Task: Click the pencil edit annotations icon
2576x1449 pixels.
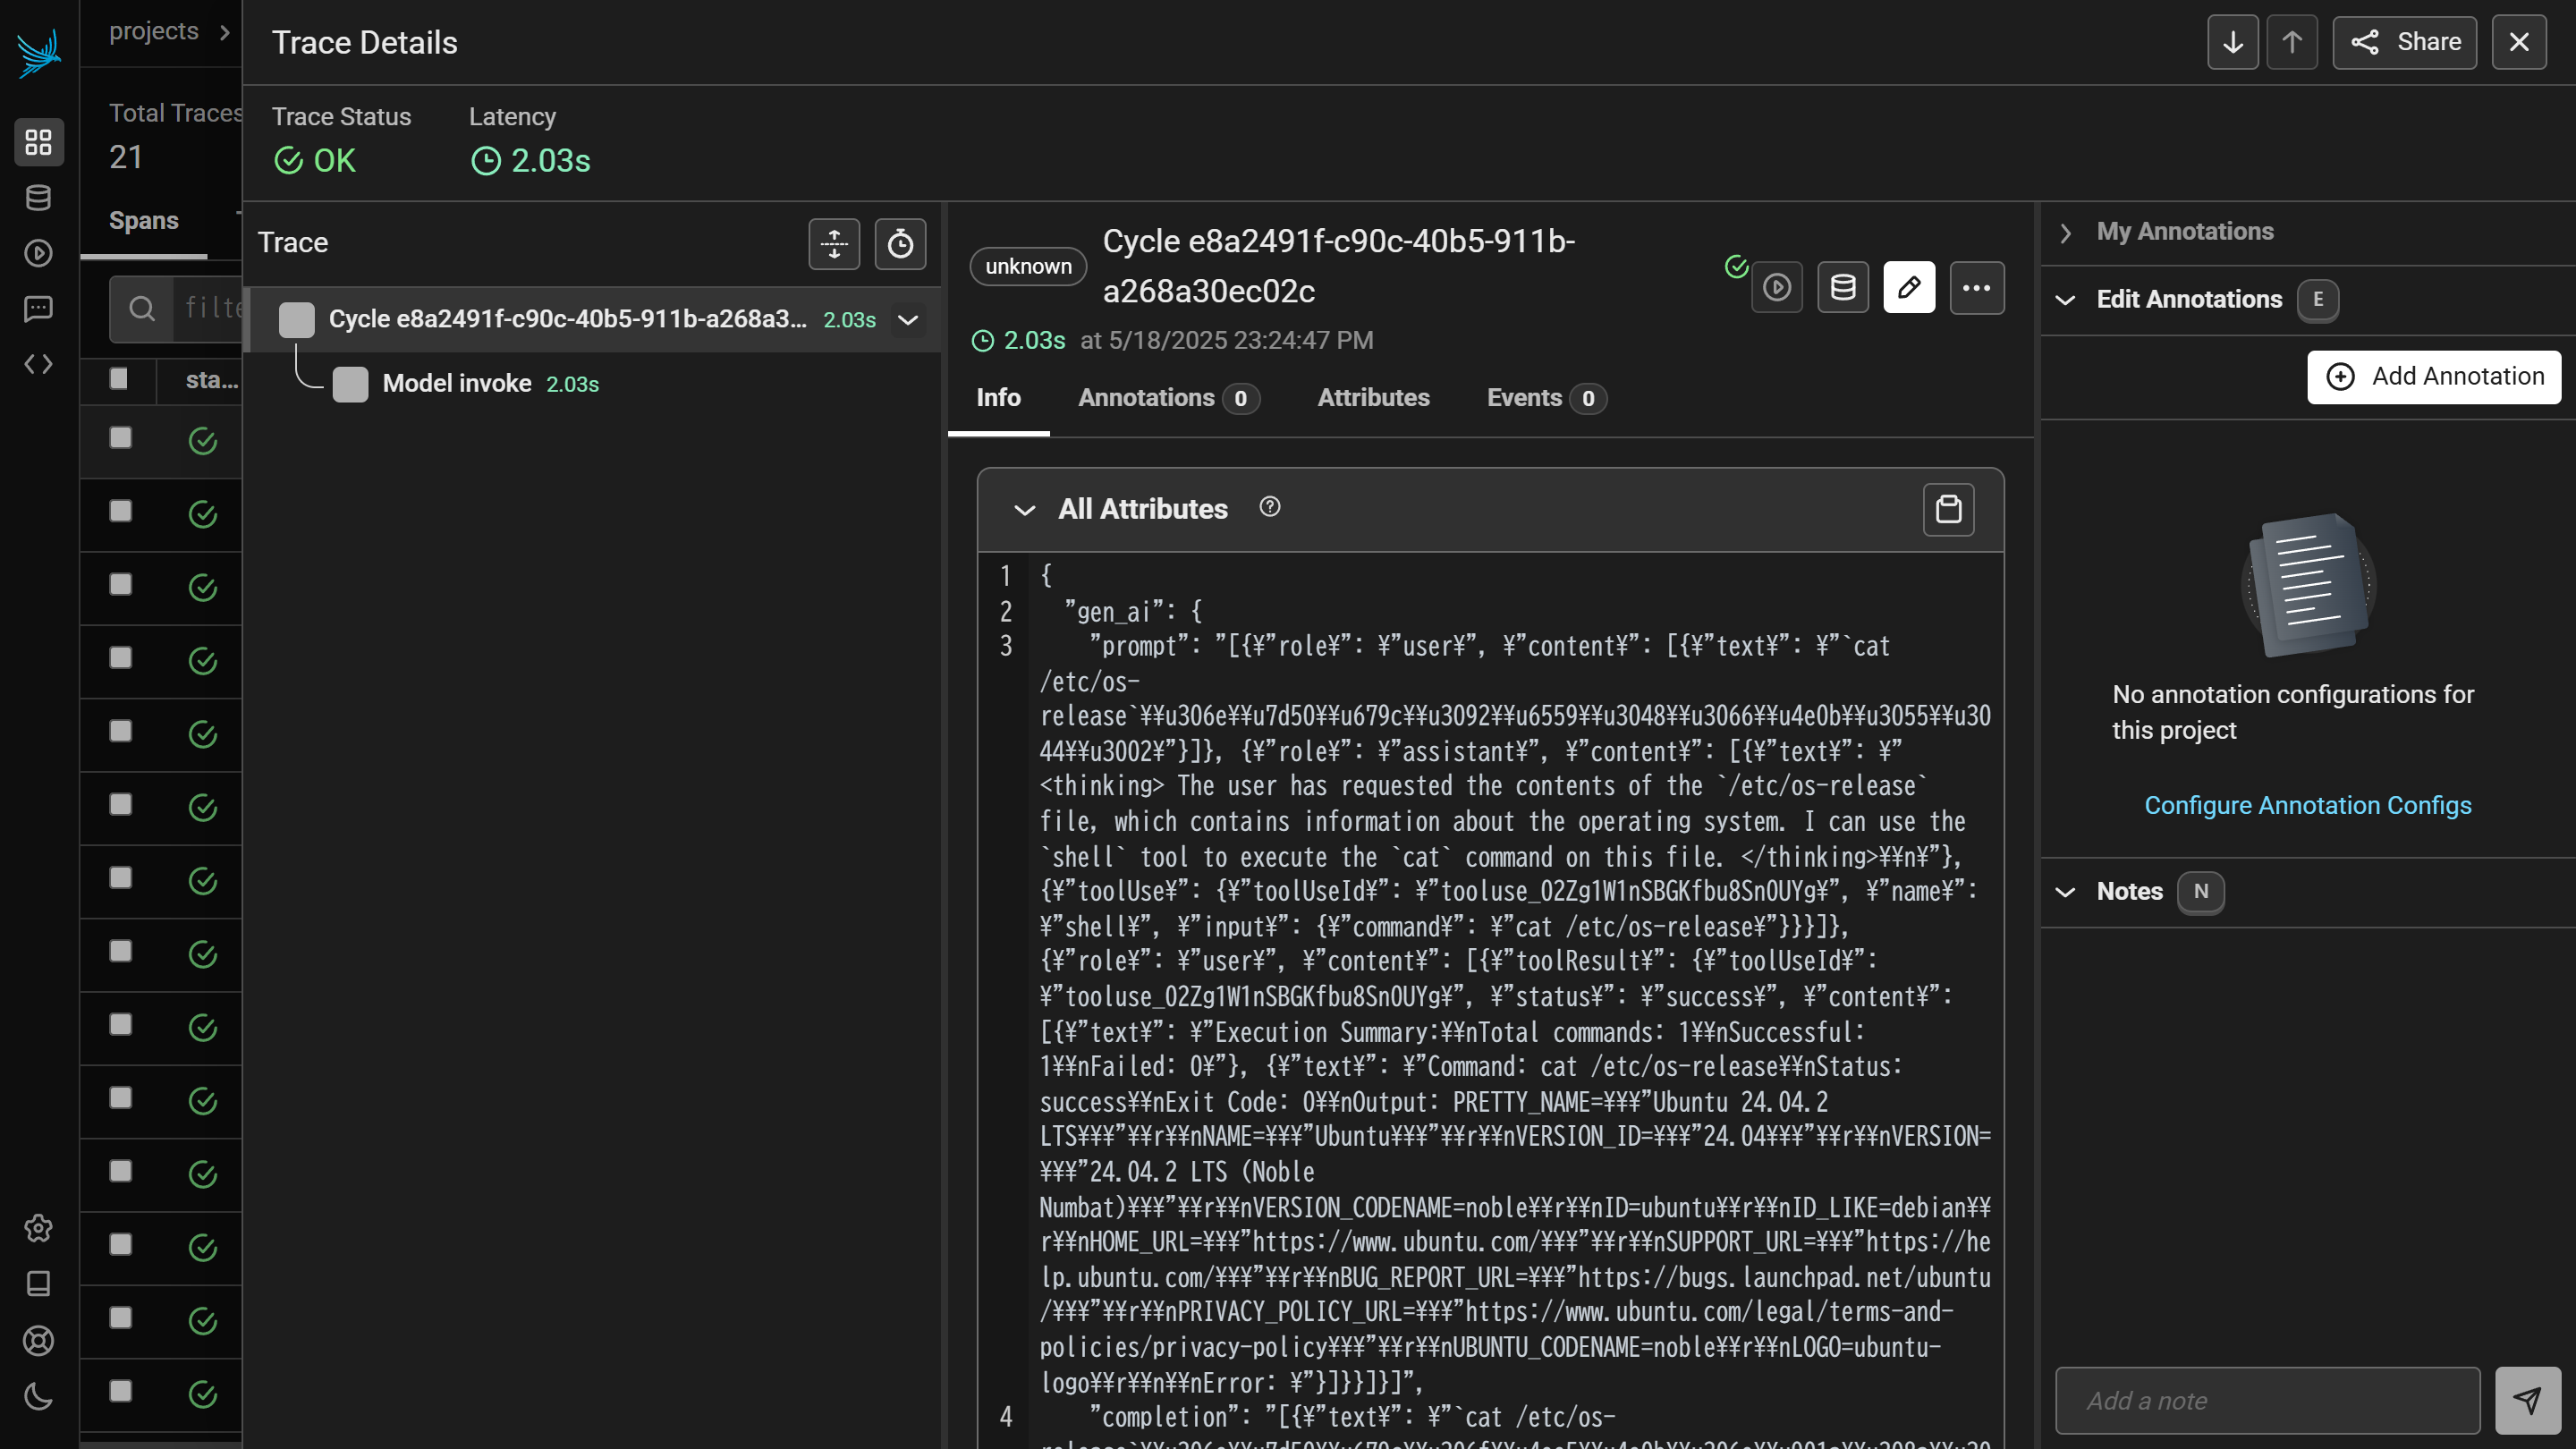Action: (x=1909, y=287)
